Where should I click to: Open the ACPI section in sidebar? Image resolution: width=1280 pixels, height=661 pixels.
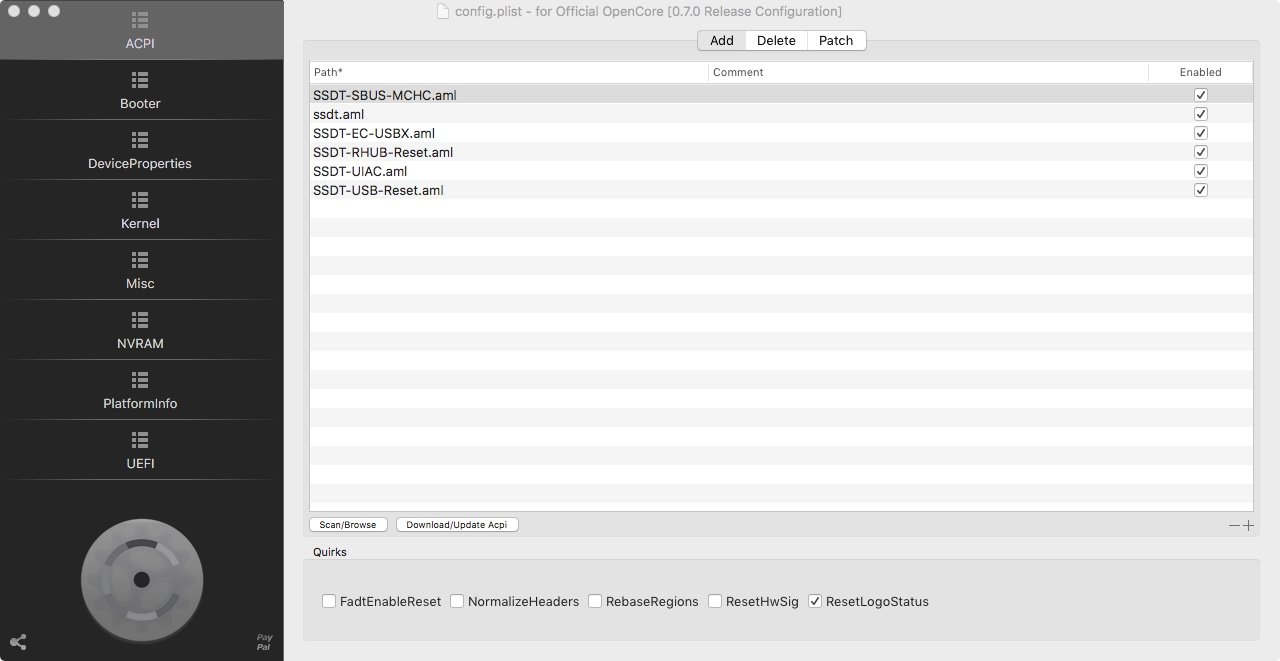click(140, 31)
